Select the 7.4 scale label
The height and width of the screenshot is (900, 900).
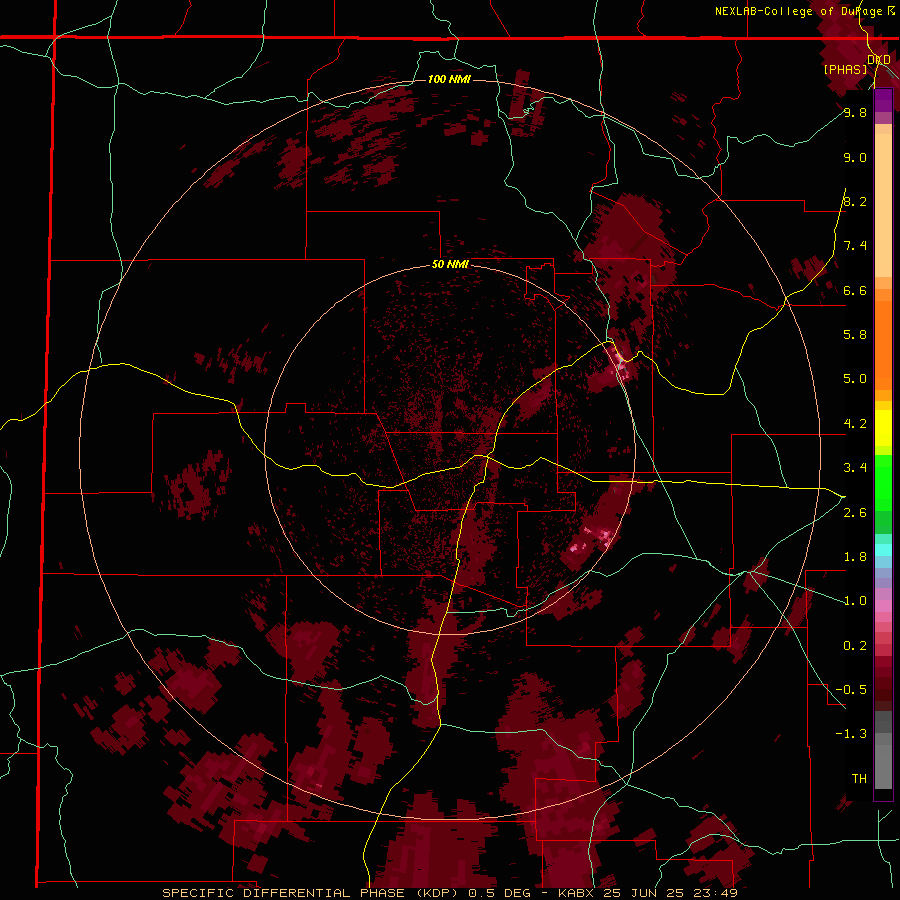click(x=855, y=246)
